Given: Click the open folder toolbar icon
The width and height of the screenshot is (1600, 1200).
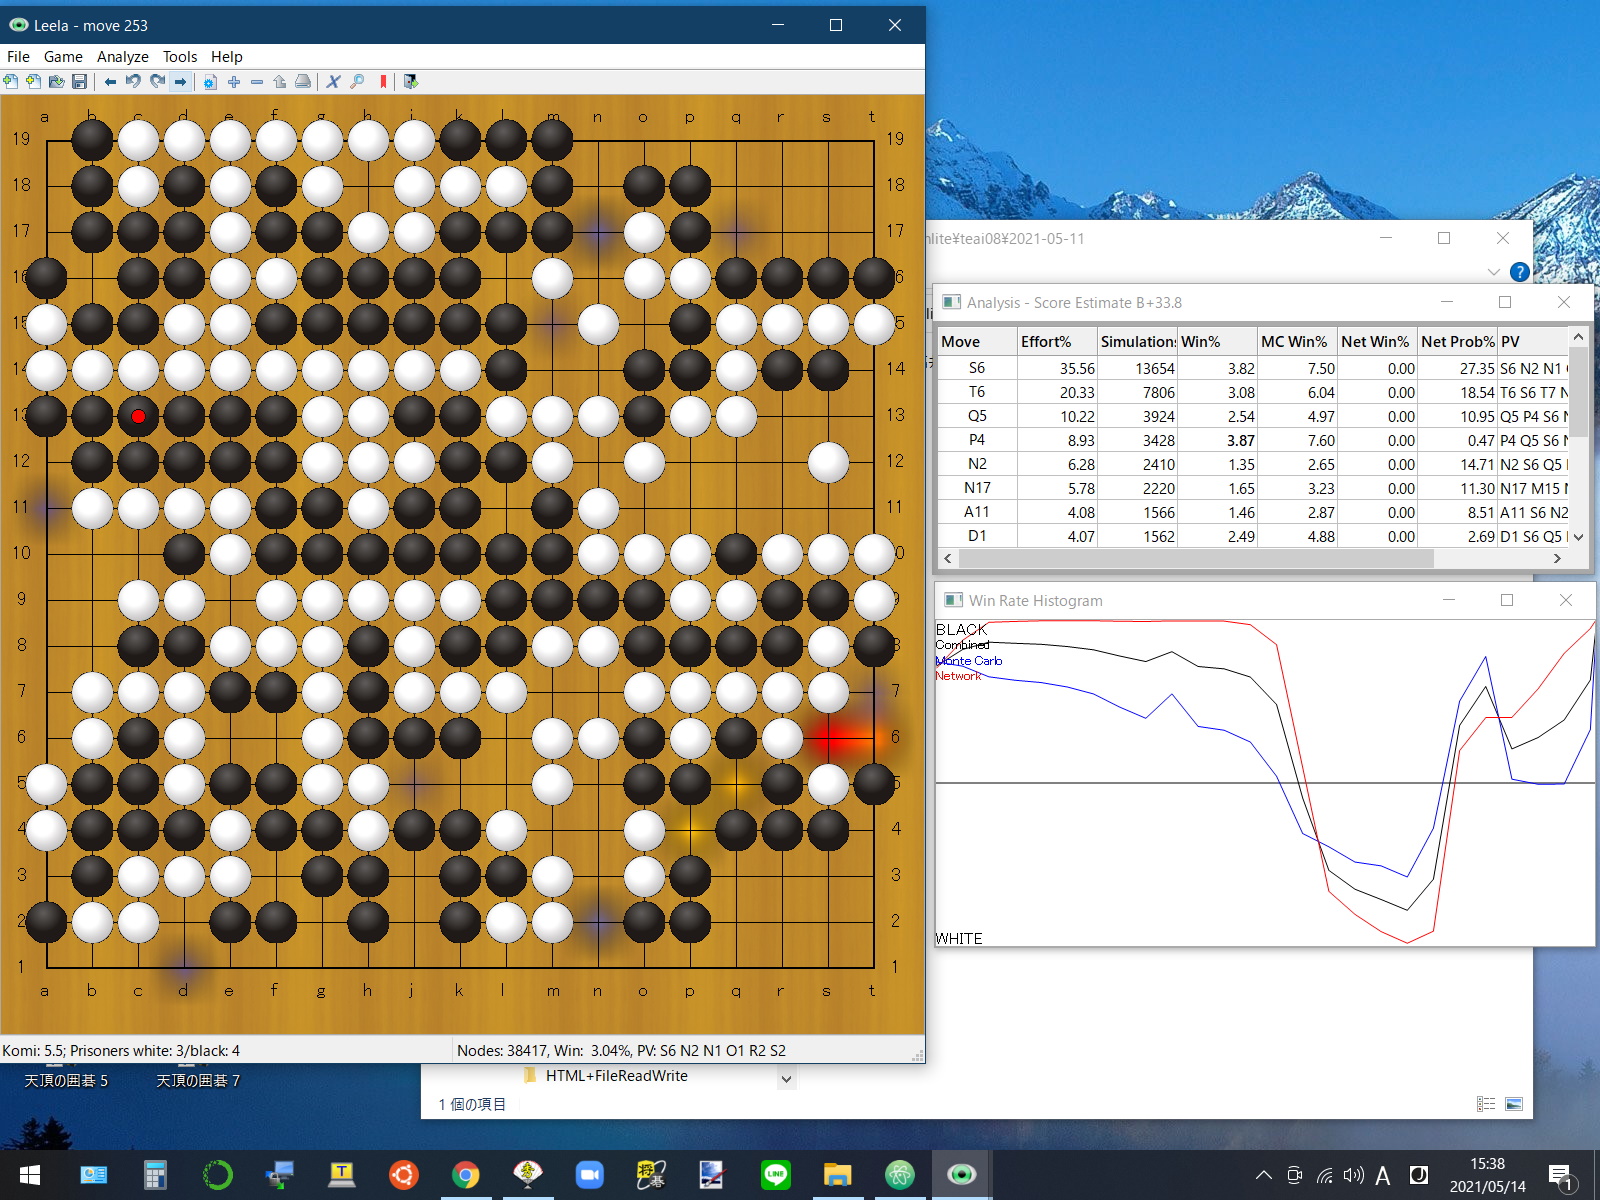Looking at the screenshot, I should click(x=56, y=82).
